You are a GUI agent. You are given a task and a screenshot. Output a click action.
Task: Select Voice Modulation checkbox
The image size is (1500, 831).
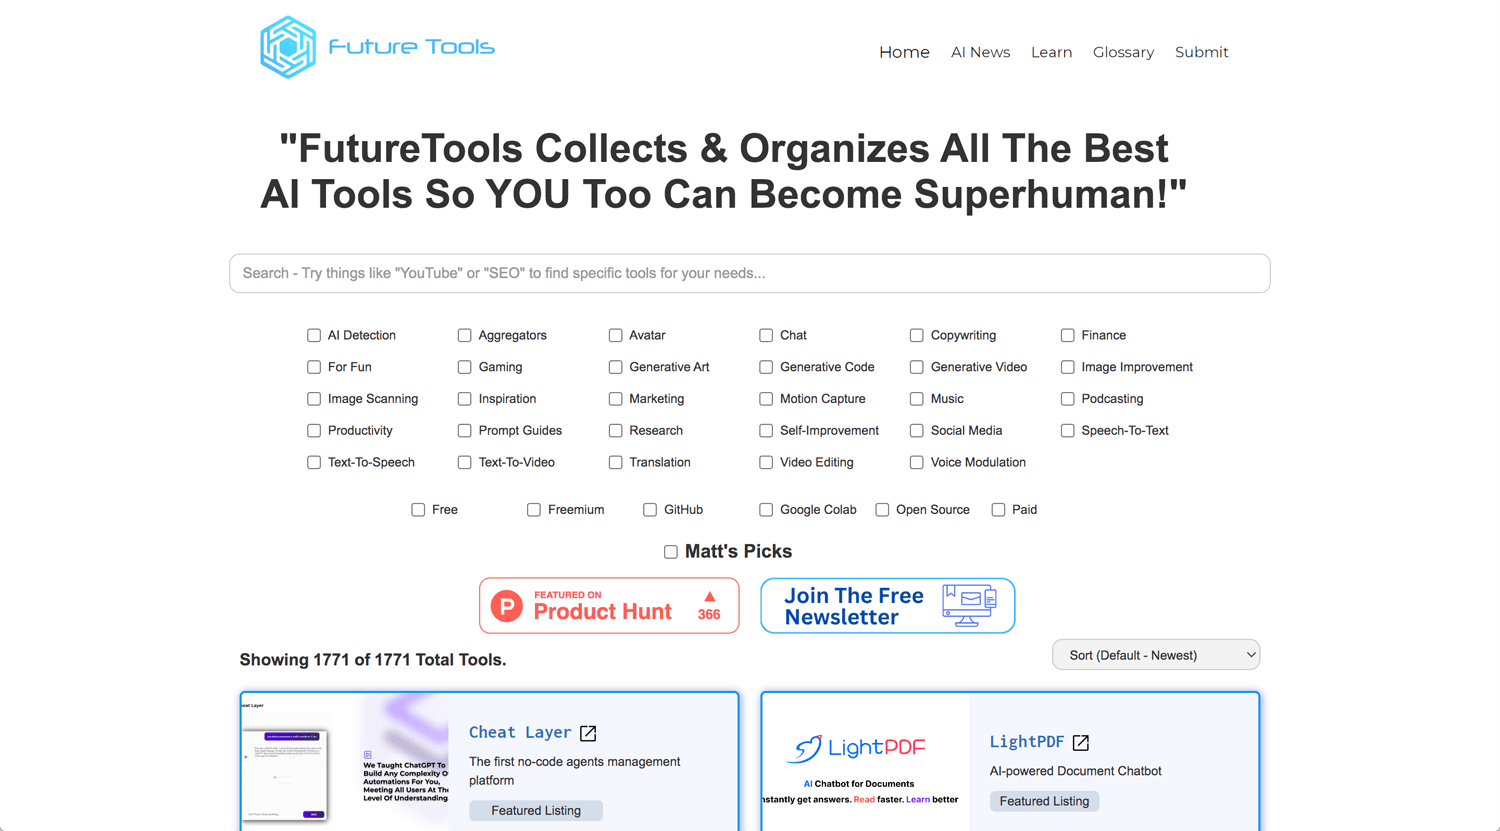[x=916, y=462]
